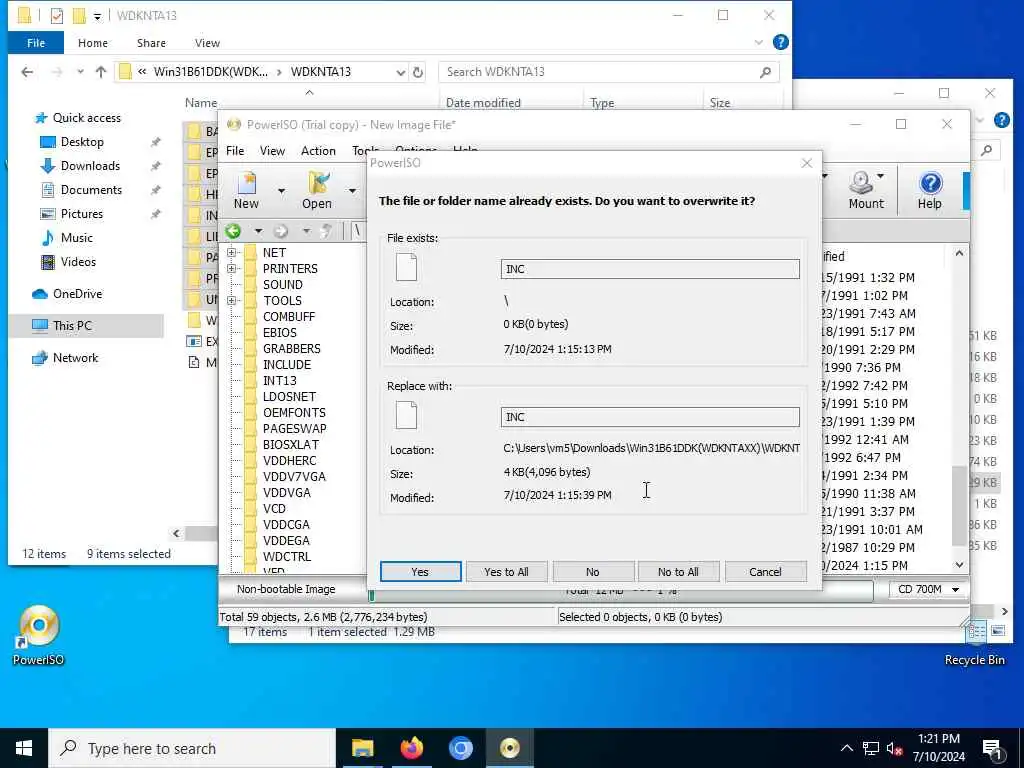The image size is (1024, 768).
Task: Click the Help toolbar icon in PowerISO
Action: pyautogui.click(x=929, y=190)
